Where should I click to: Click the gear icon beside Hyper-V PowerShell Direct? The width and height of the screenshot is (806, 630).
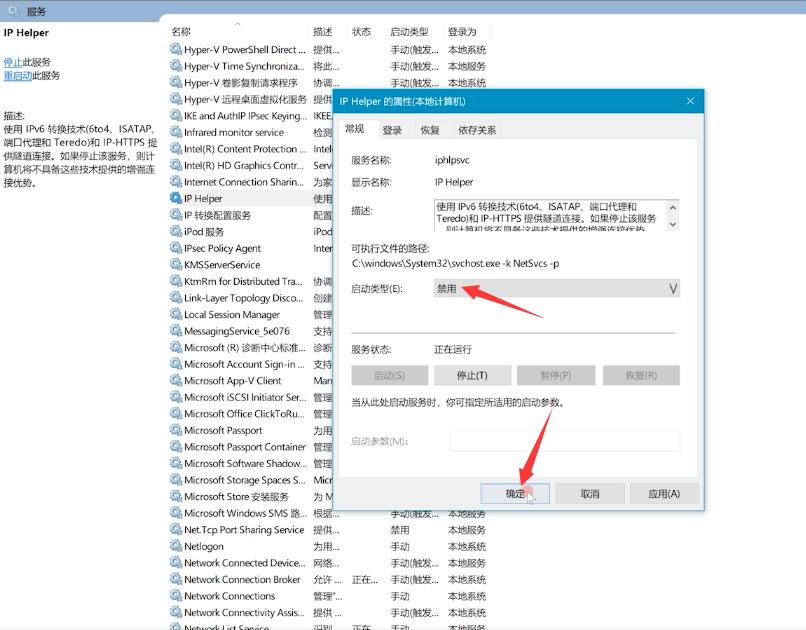click(x=176, y=49)
